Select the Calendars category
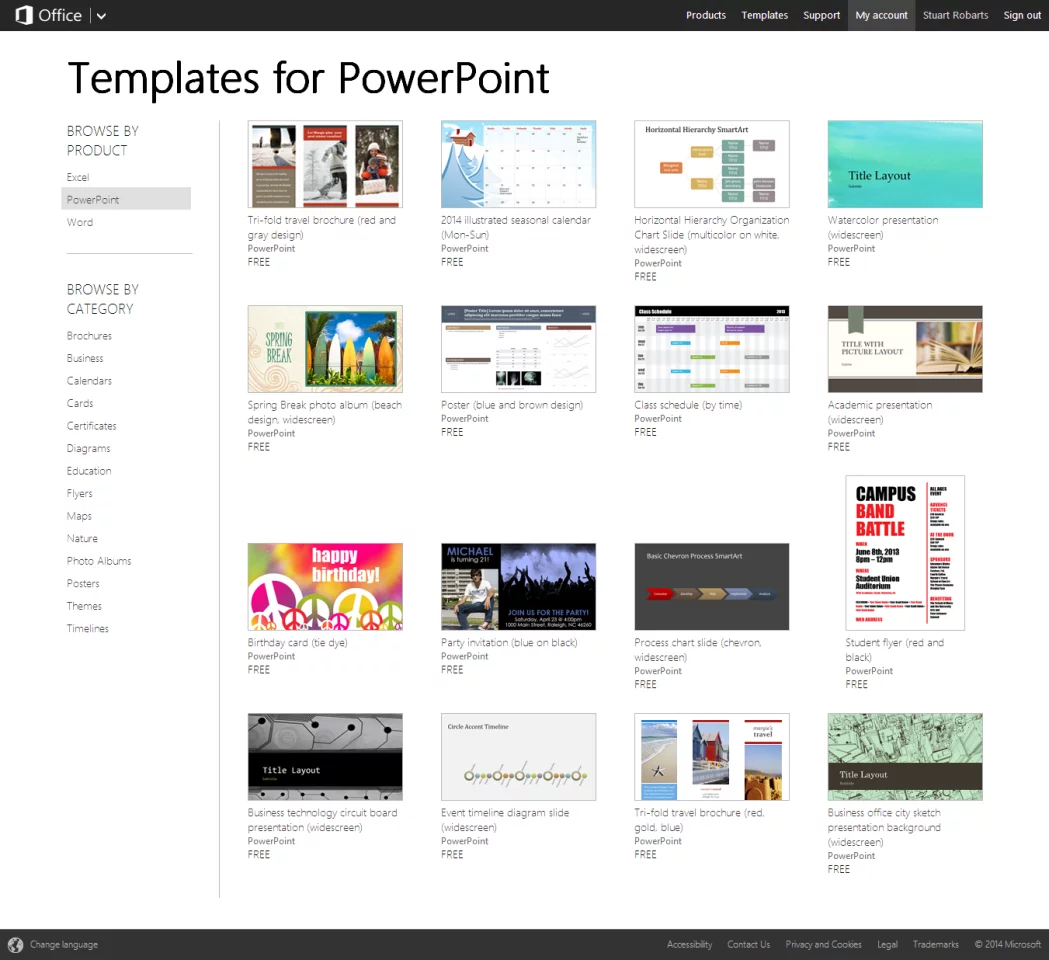The width and height of the screenshot is (1049, 960). 89,380
